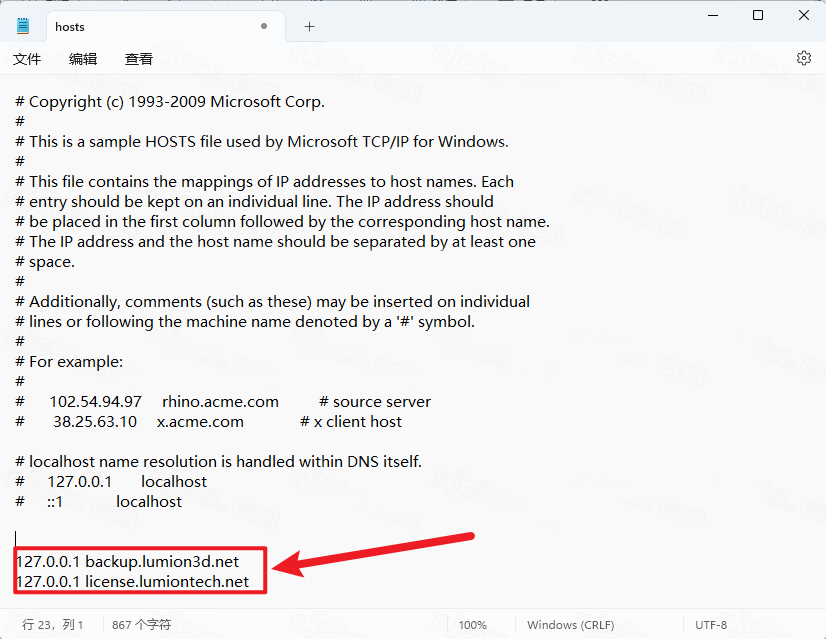Image resolution: width=826 pixels, height=639 pixels.
Task: Click the '# x client host' comment
Action: [351, 422]
